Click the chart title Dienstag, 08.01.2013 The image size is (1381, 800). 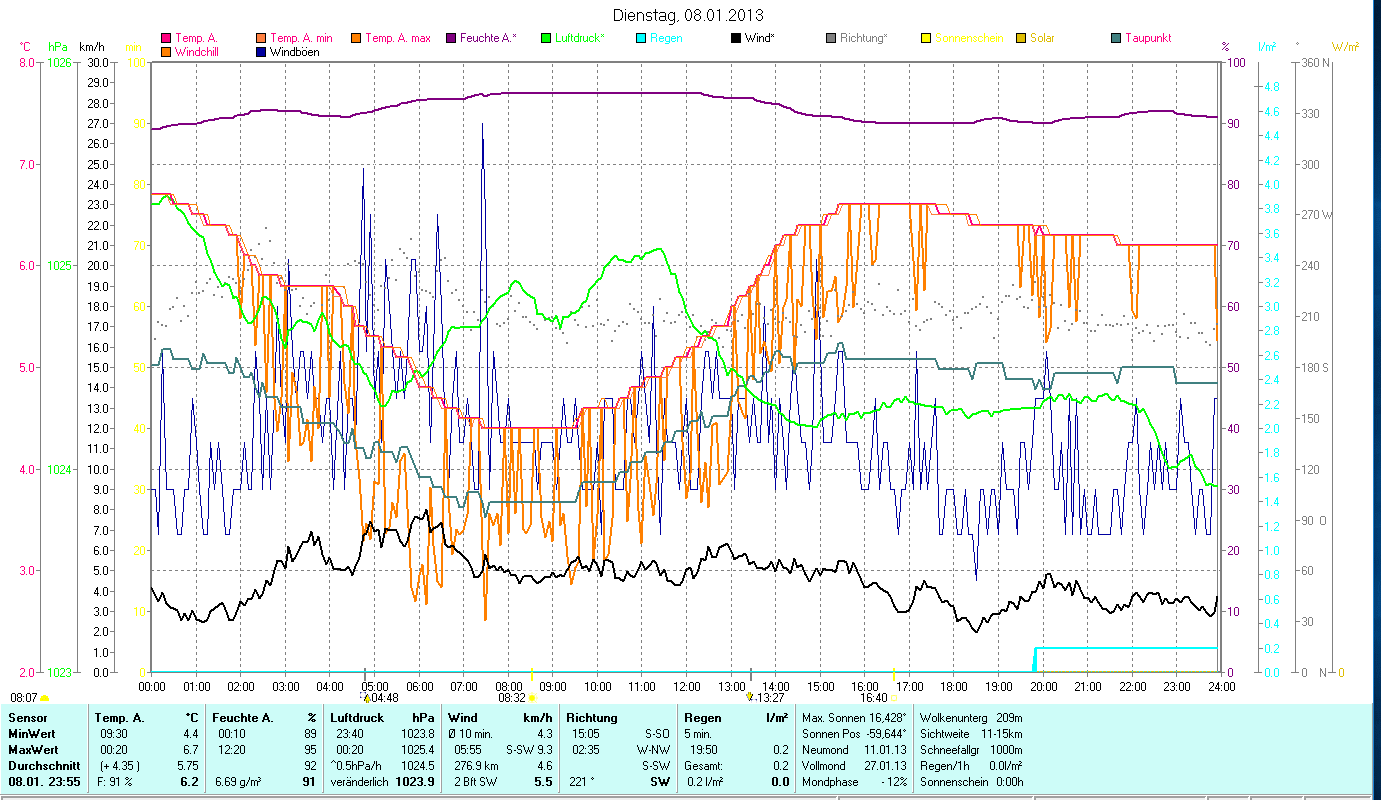[x=690, y=15]
